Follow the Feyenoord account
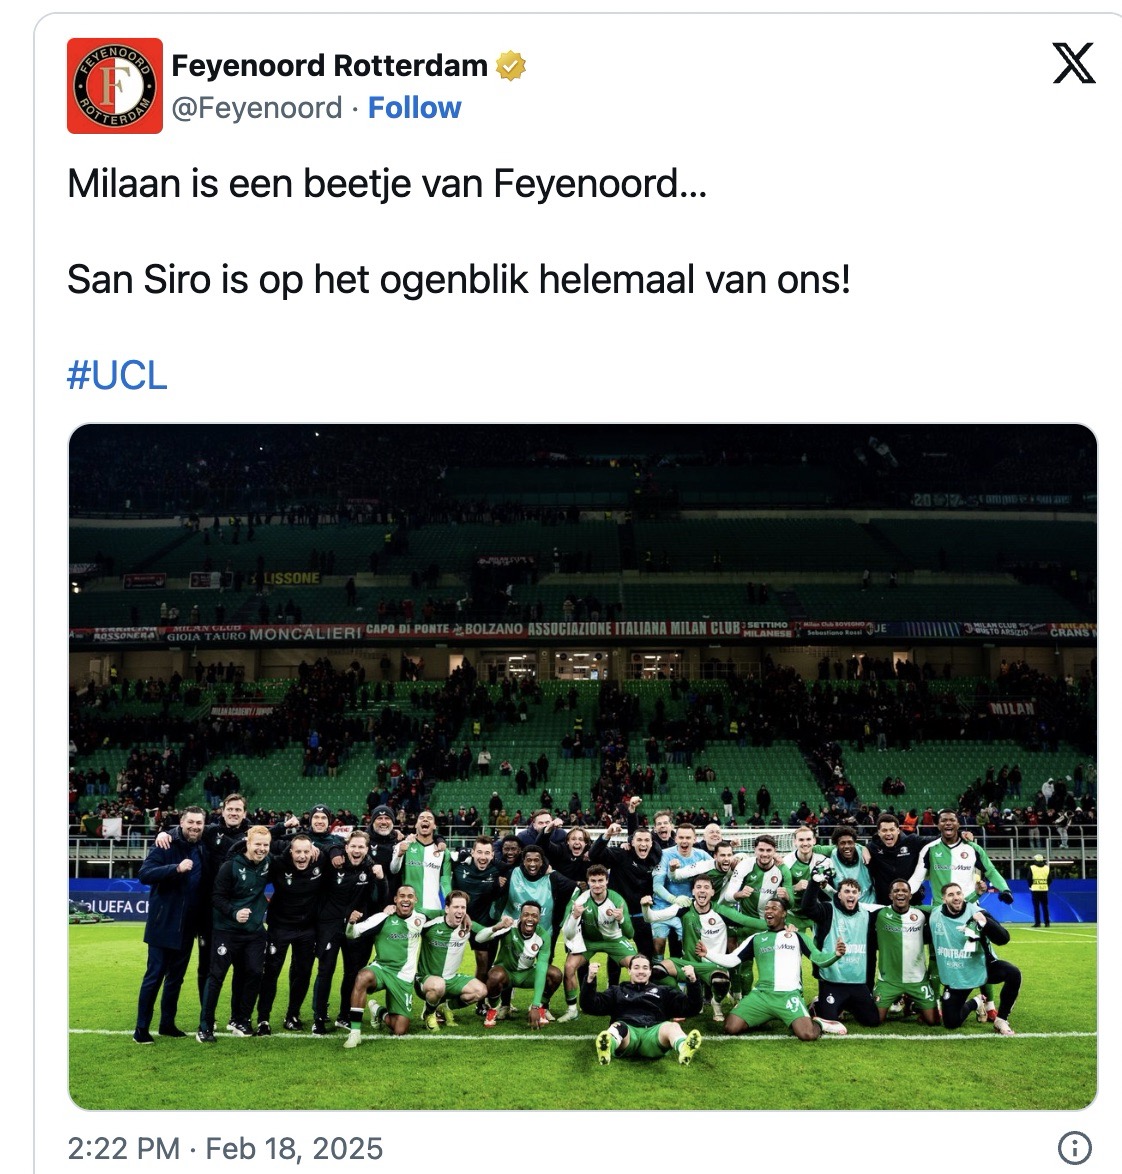 414,108
